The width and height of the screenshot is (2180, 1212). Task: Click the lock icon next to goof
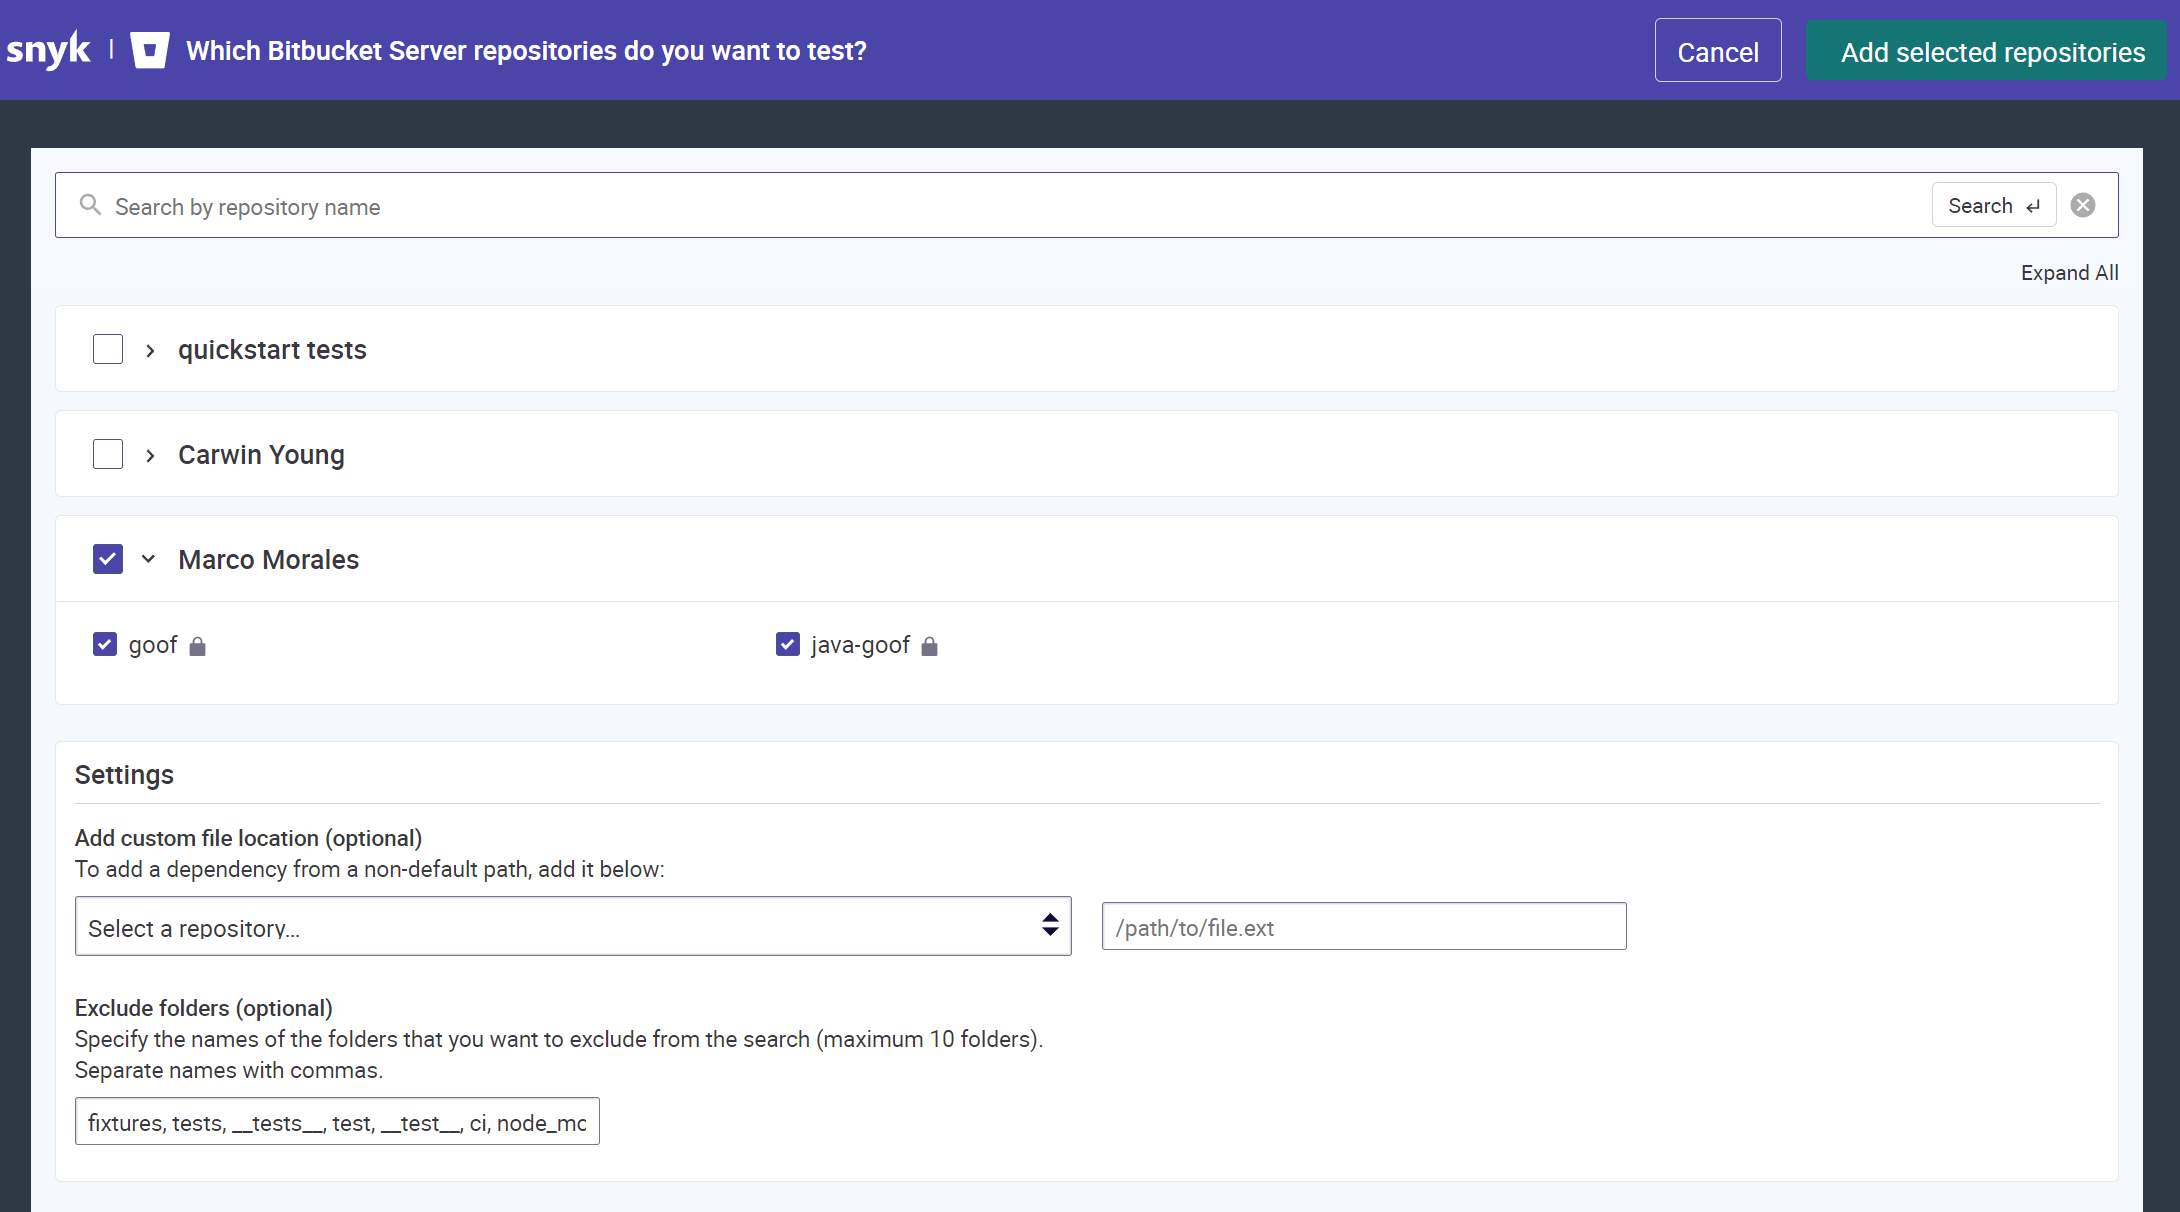(x=197, y=646)
